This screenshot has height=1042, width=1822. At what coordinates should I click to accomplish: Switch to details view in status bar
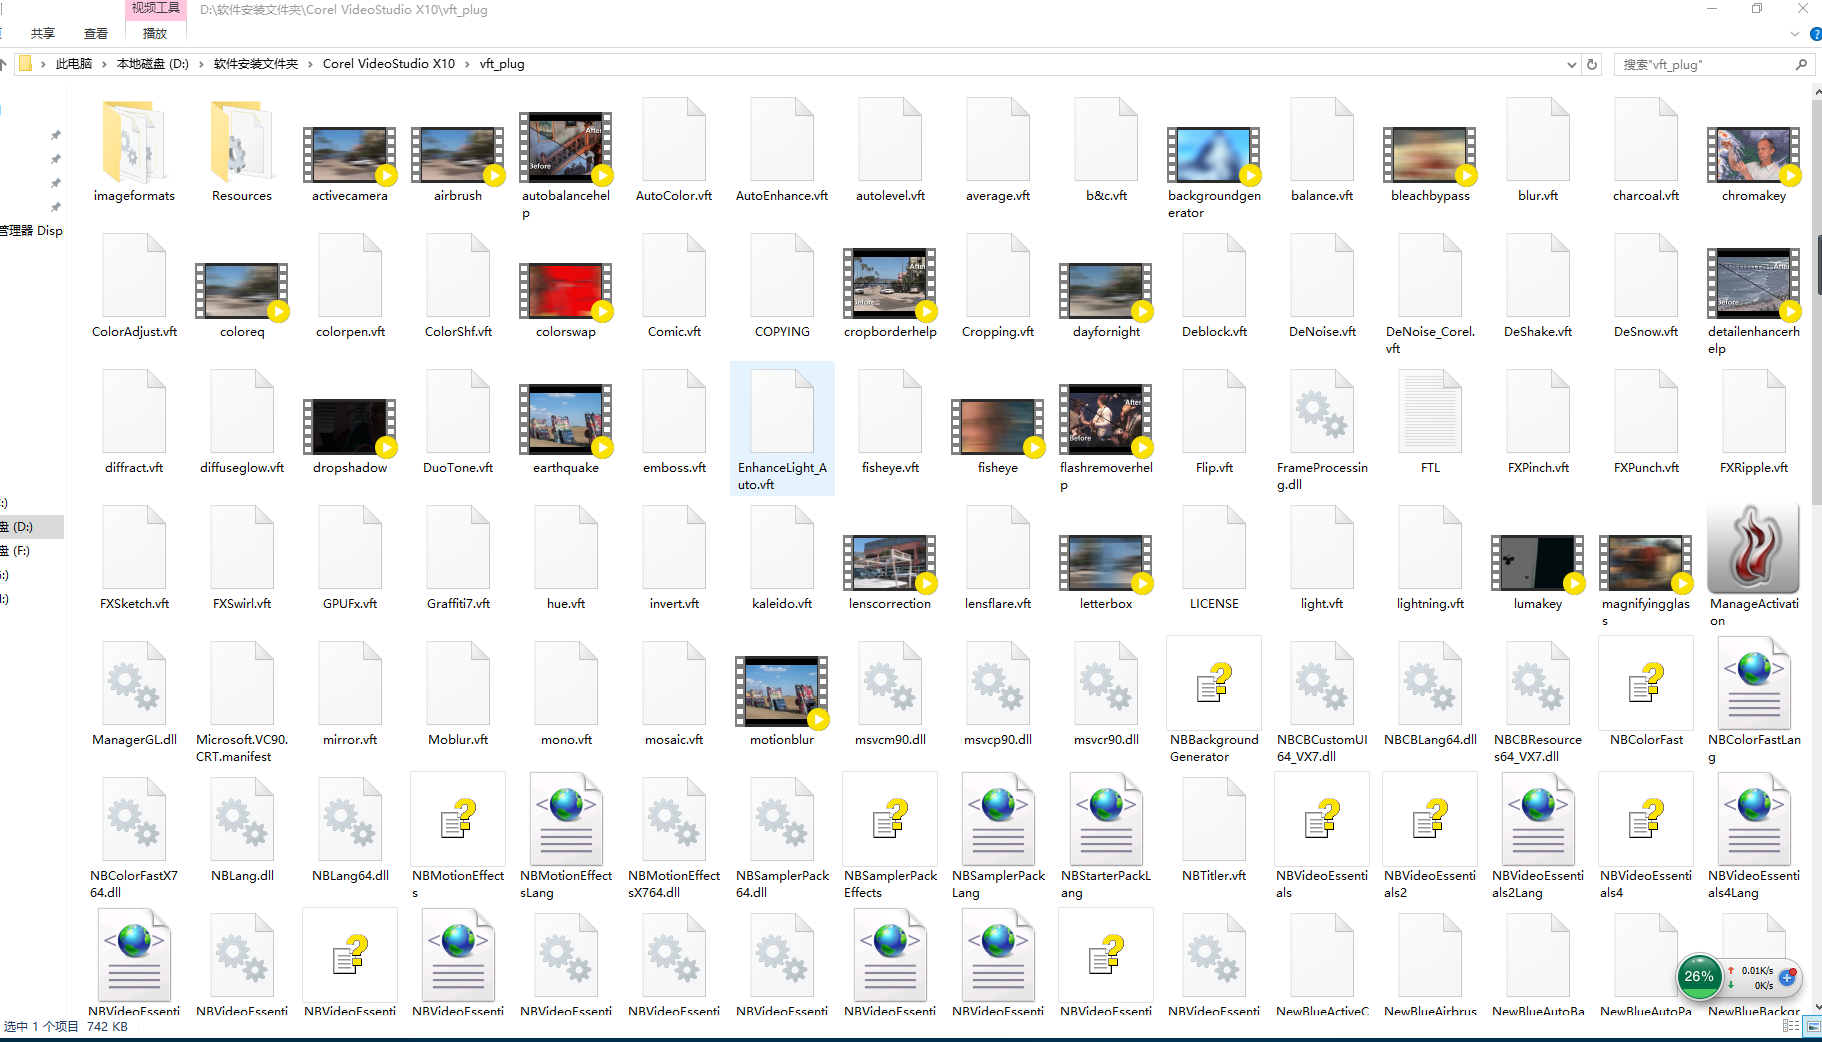click(x=1791, y=1026)
